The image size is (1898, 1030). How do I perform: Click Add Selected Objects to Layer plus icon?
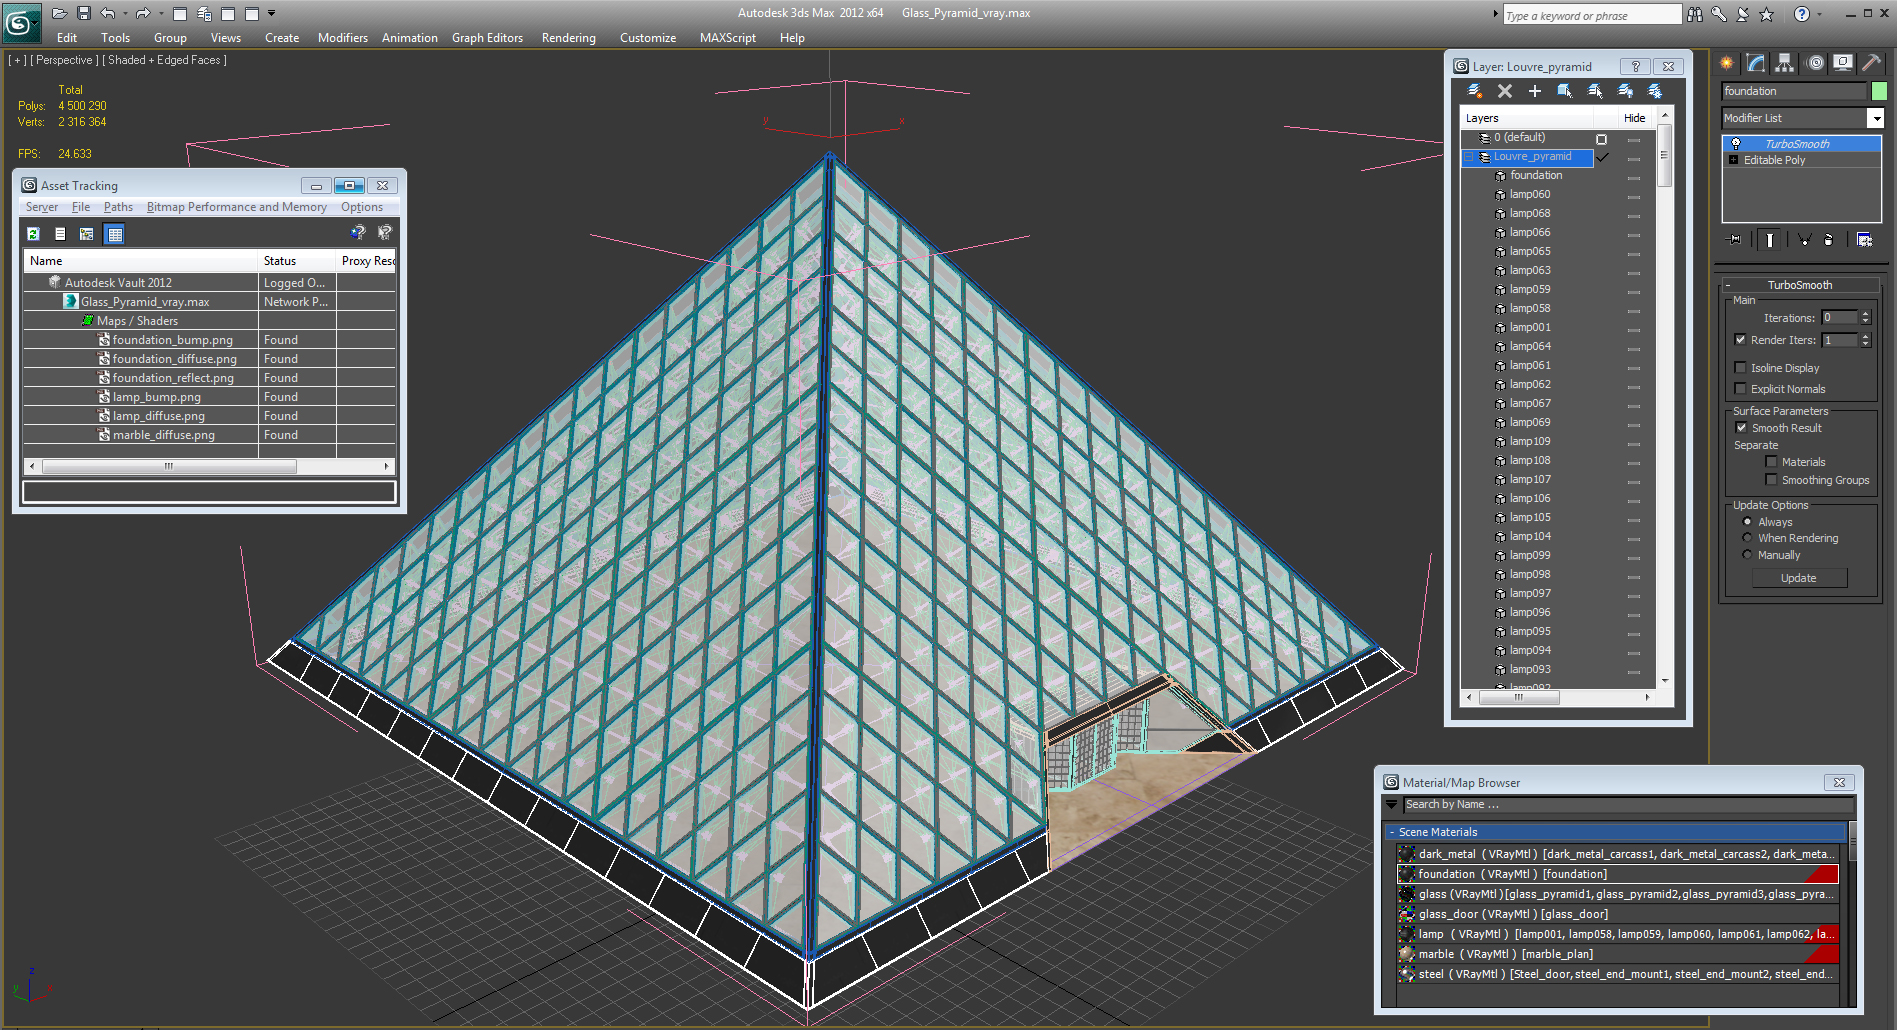click(1535, 91)
